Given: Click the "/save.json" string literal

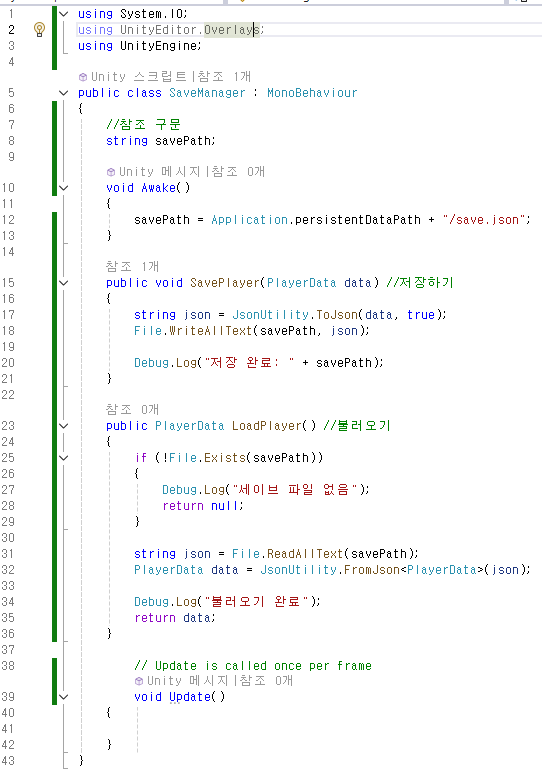Looking at the screenshot, I should (484, 220).
